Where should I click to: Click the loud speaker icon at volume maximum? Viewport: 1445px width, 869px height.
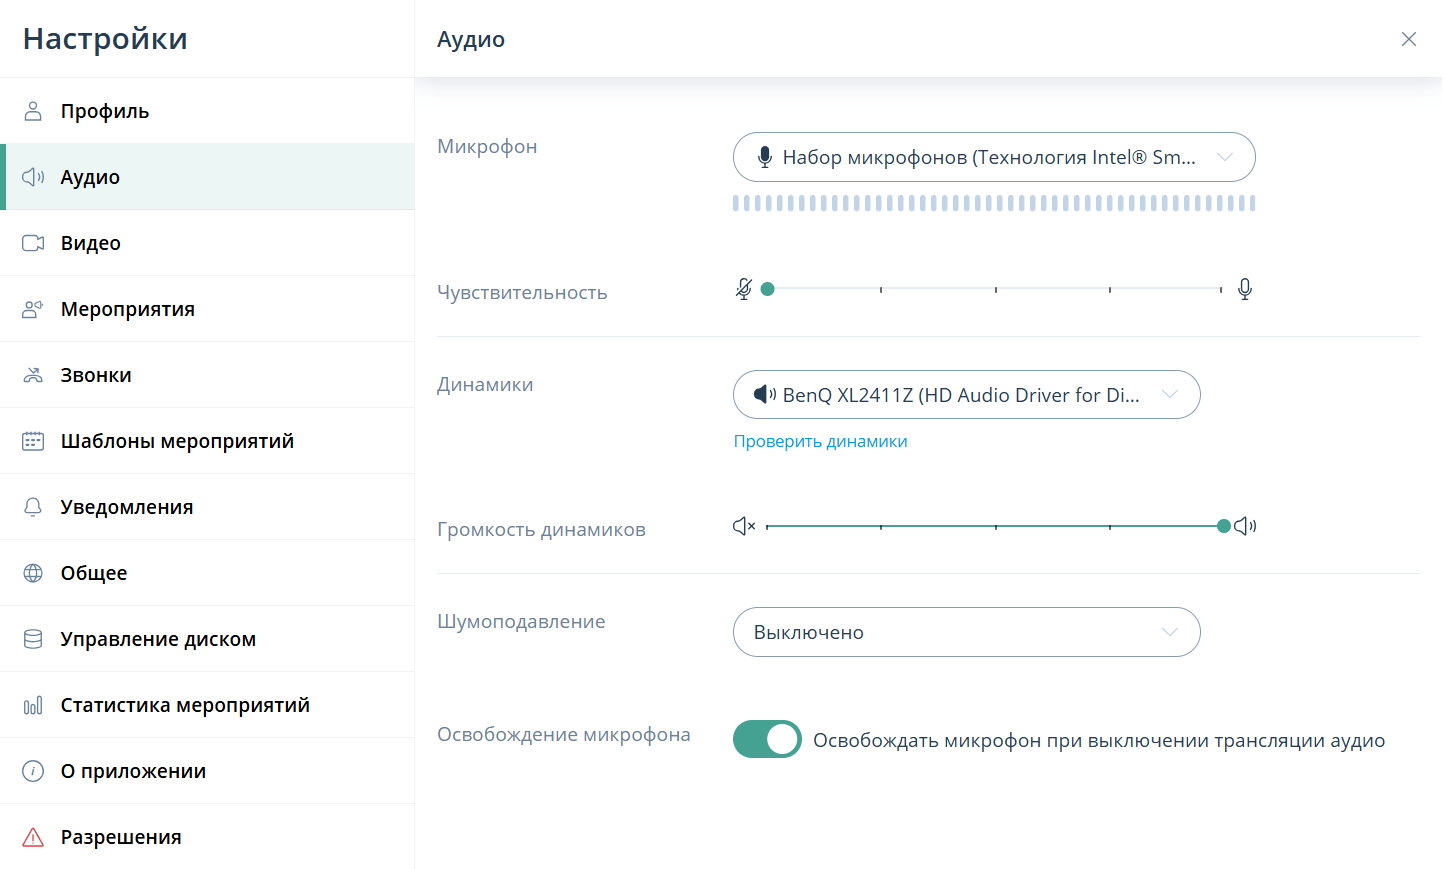click(x=1245, y=526)
